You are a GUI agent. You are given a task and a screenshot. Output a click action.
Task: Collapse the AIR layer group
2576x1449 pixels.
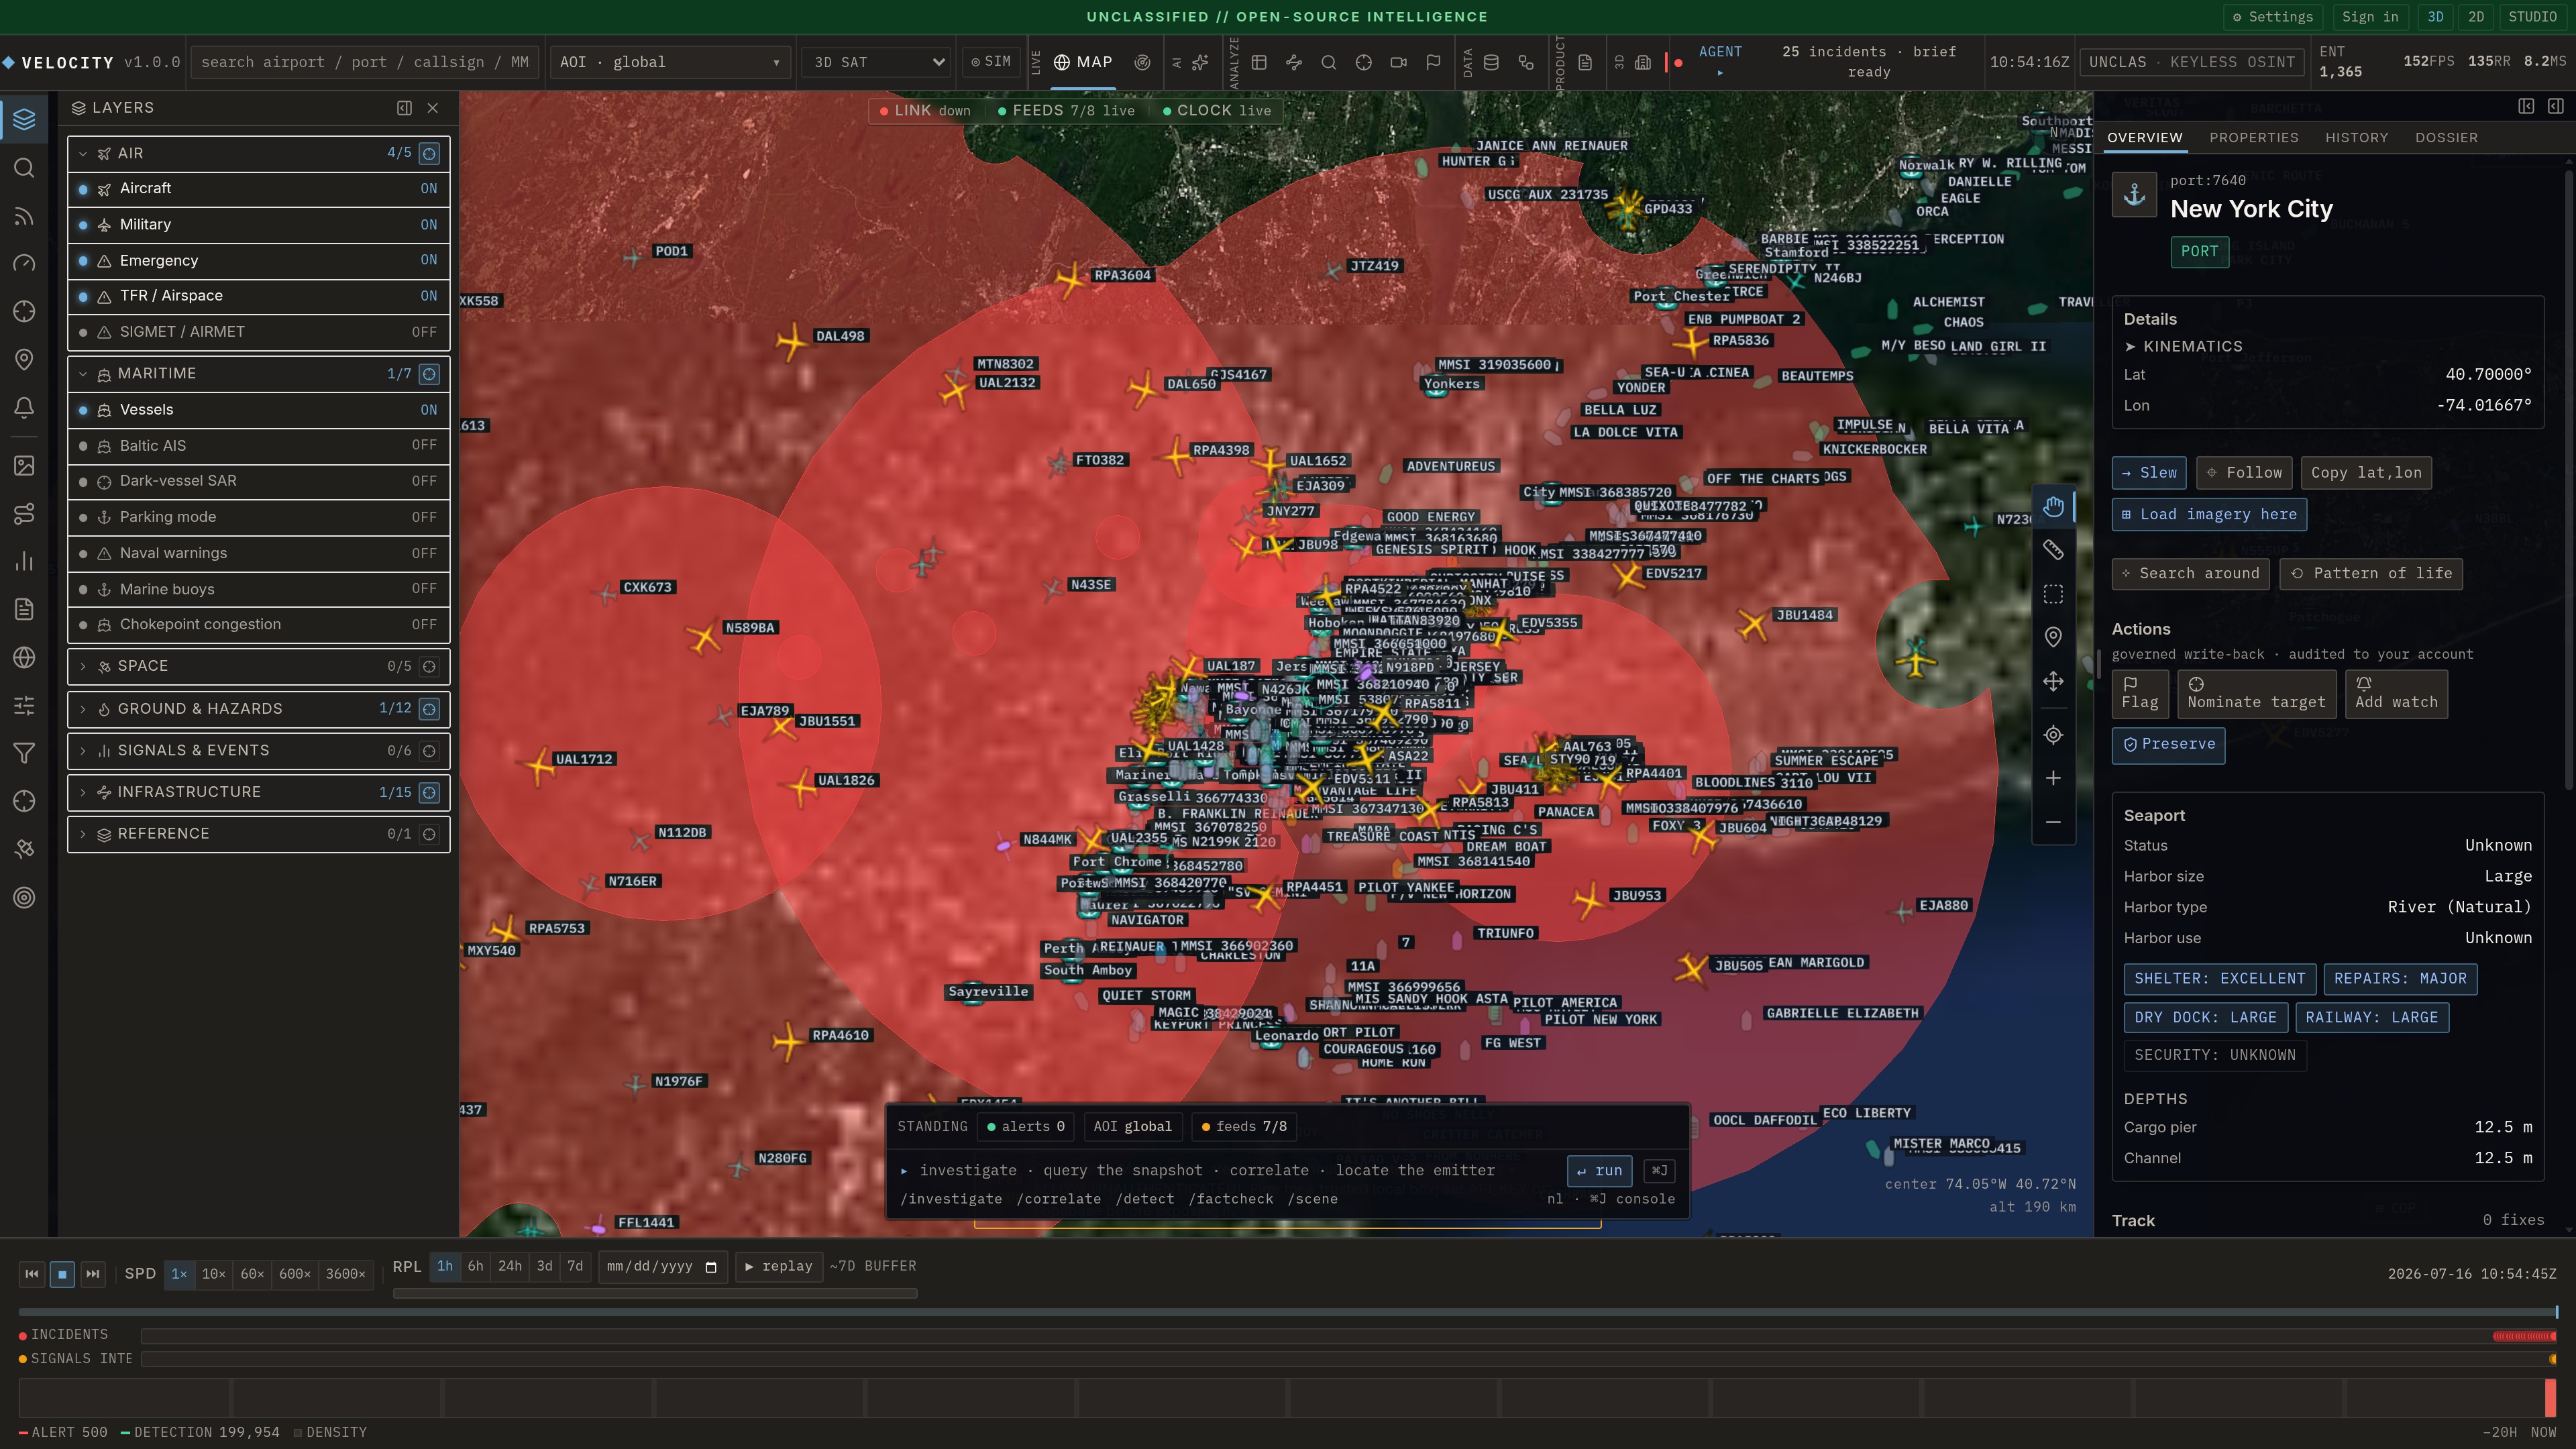[83, 153]
